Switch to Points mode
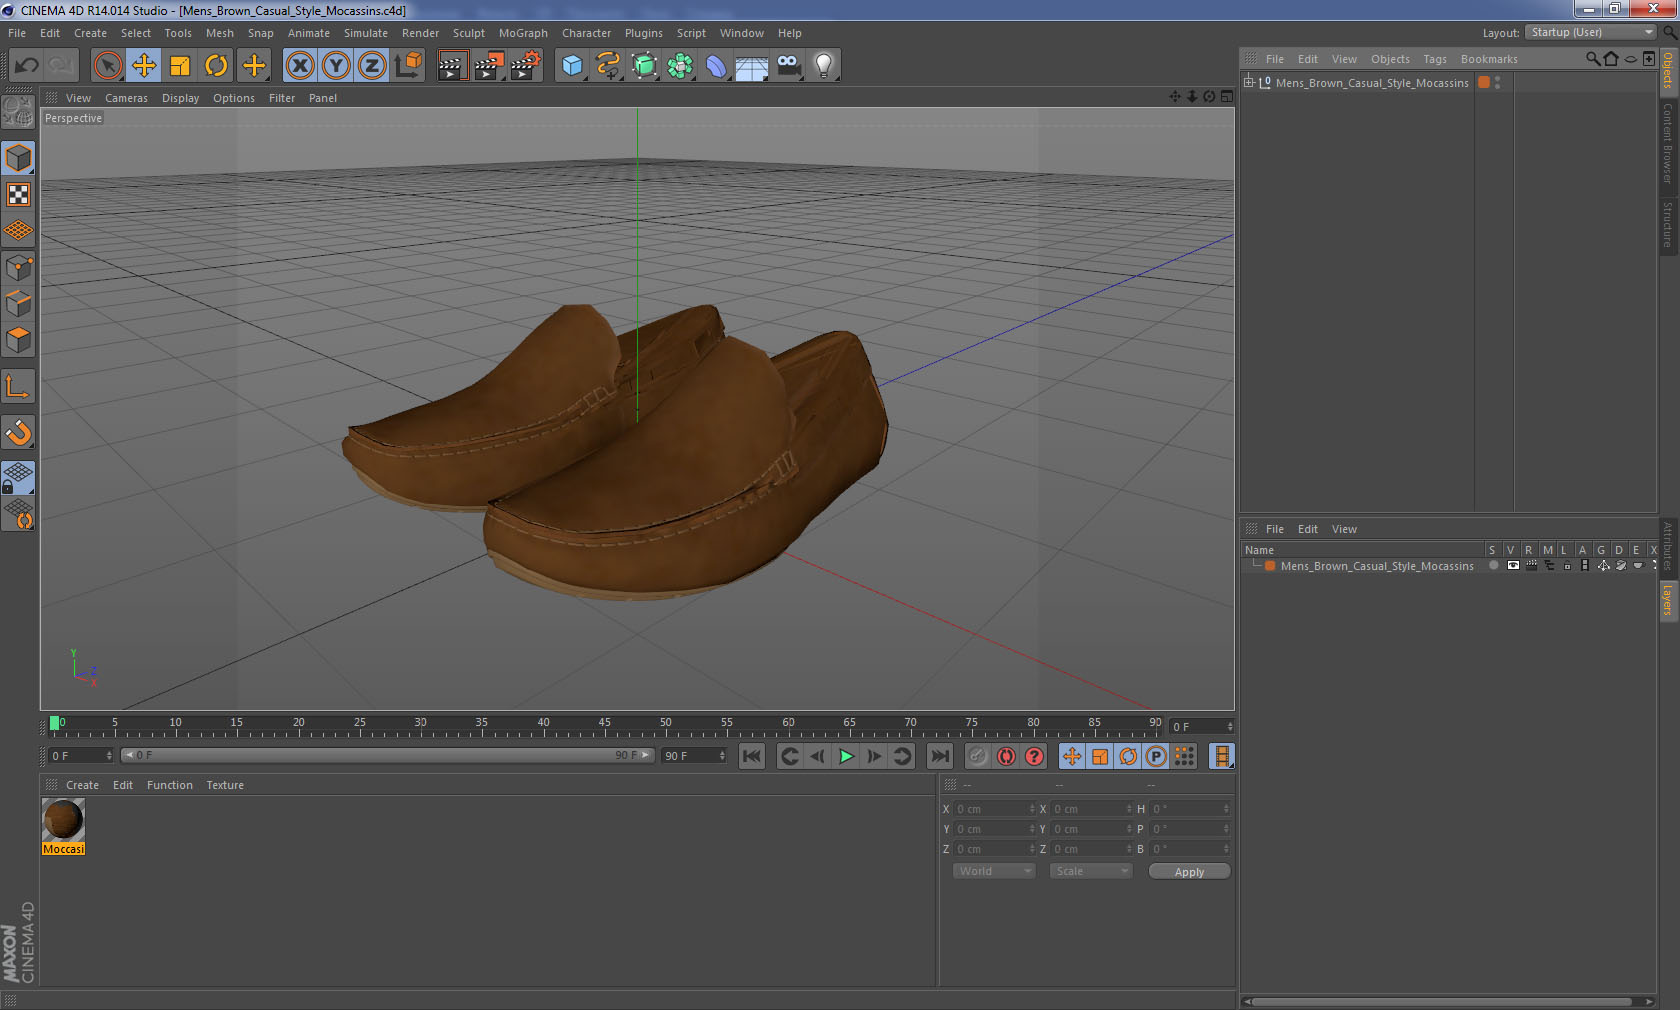Viewport: 1680px width, 1010px height. click(18, 267)
